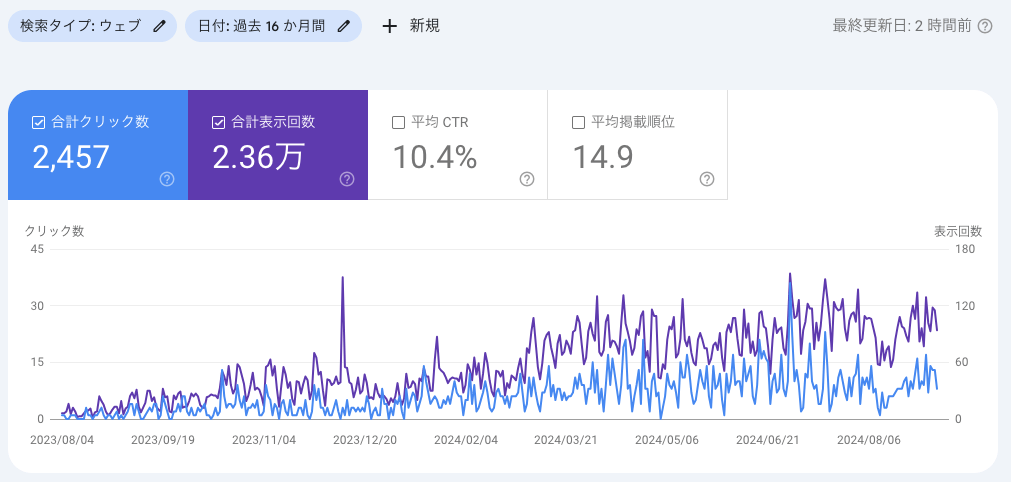Click the 2024/02/04 date label
Viewport: 1011px width, 482px height.
coord(466,440)
